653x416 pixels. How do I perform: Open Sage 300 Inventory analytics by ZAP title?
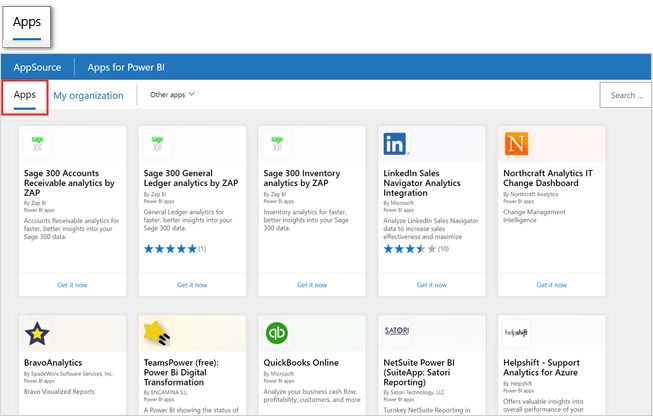click(302, 178)
